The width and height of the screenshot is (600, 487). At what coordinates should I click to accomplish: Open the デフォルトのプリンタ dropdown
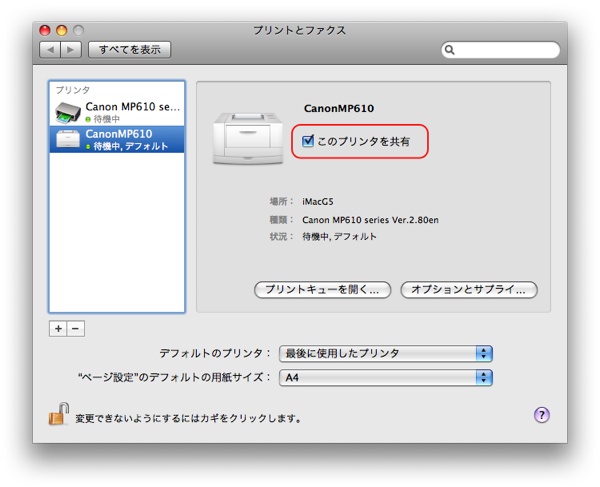pos(386,353)
